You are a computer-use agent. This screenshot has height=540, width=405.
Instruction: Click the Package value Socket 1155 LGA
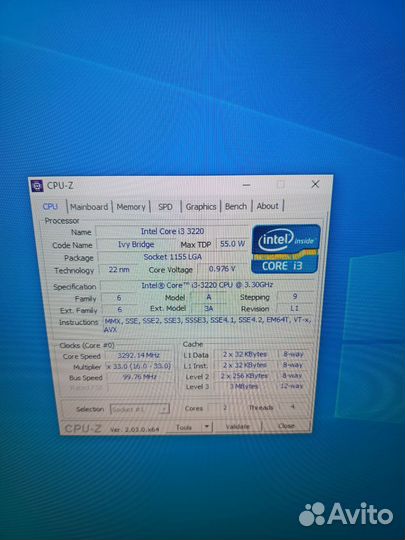click(173, 257)
